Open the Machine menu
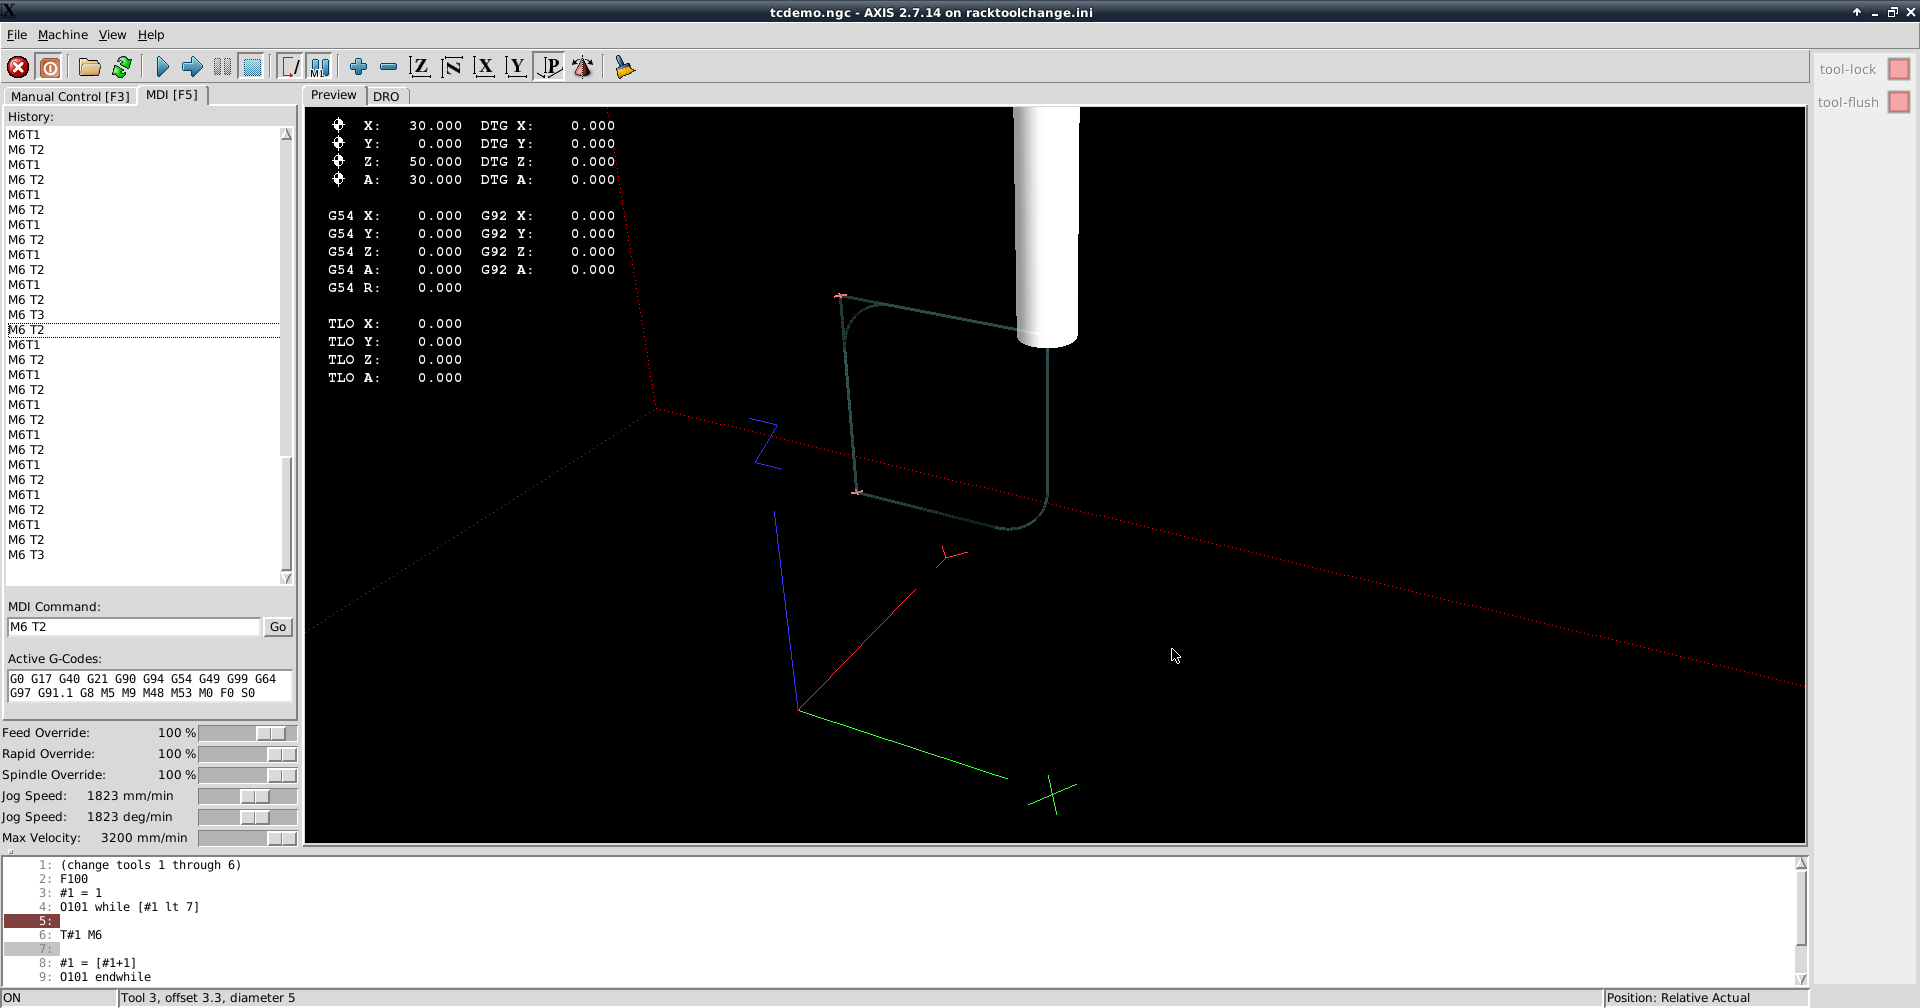This screenshot has width=1920, height=1008. [x=63, y=35]
